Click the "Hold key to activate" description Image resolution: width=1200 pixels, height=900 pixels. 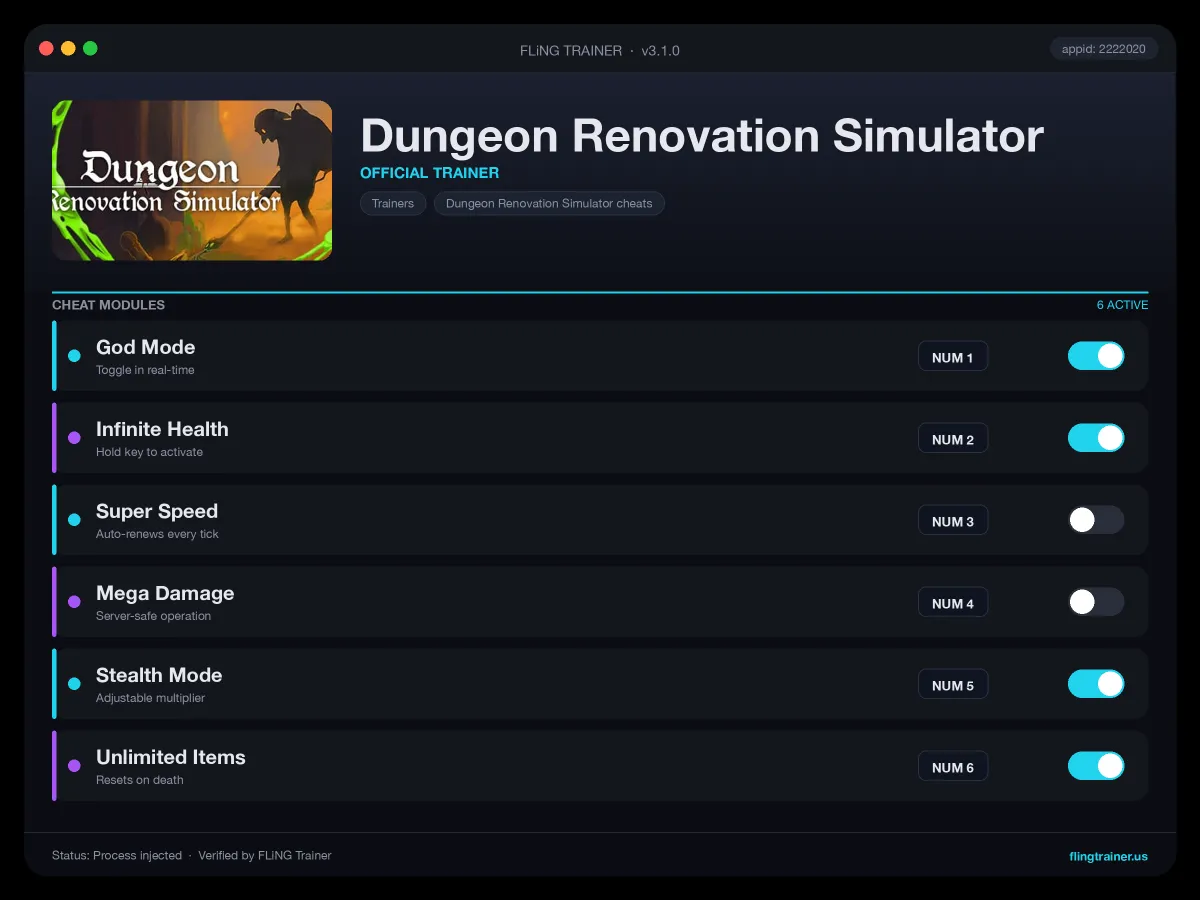pyautogui.click(x=149, y=452)
